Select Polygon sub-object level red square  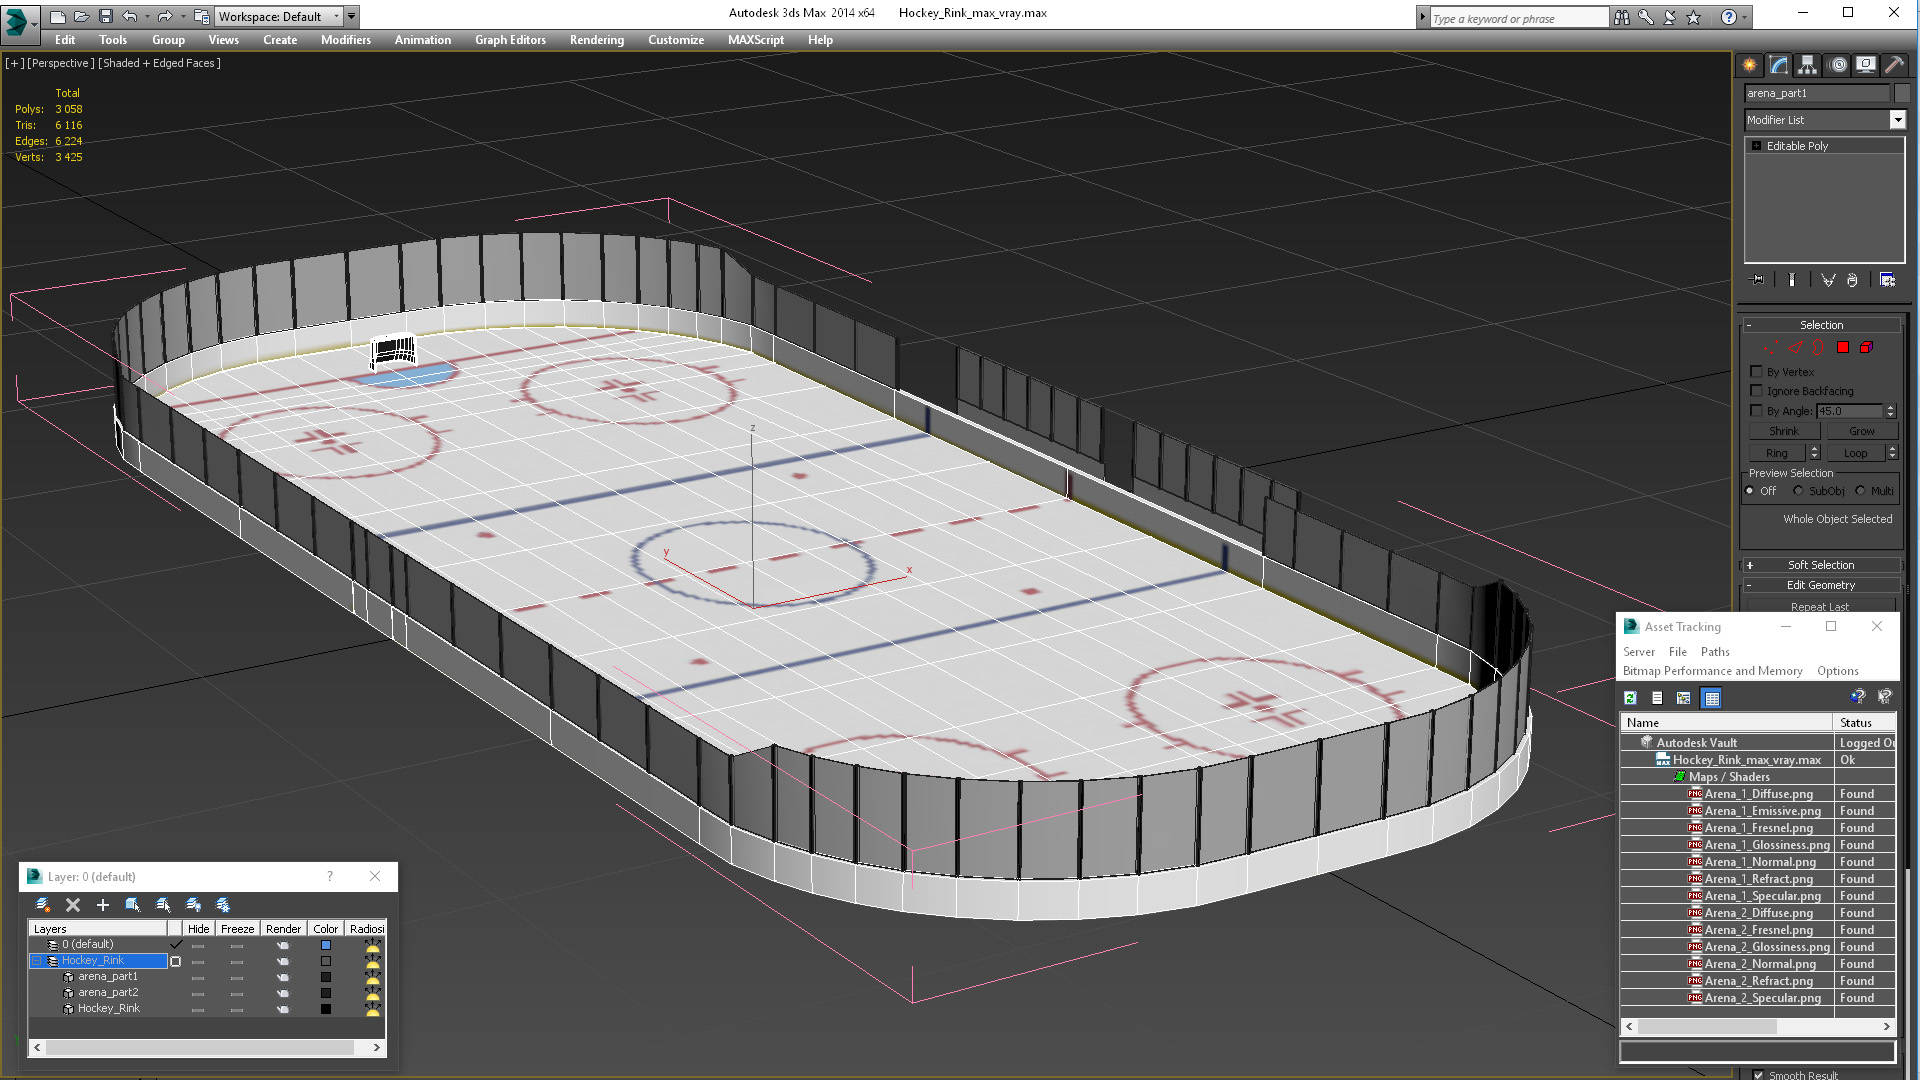[1843, 347]
